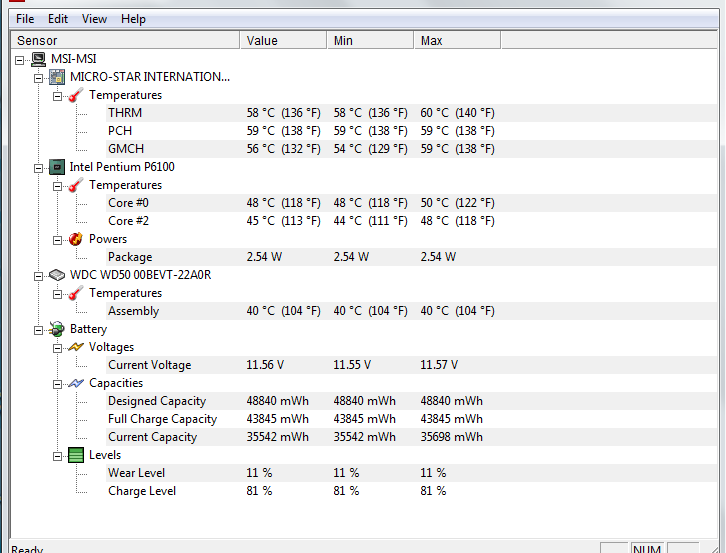Viewport: 726px width, 553px height.
Task: Select the Charge Level row
Action: point(411,491)
